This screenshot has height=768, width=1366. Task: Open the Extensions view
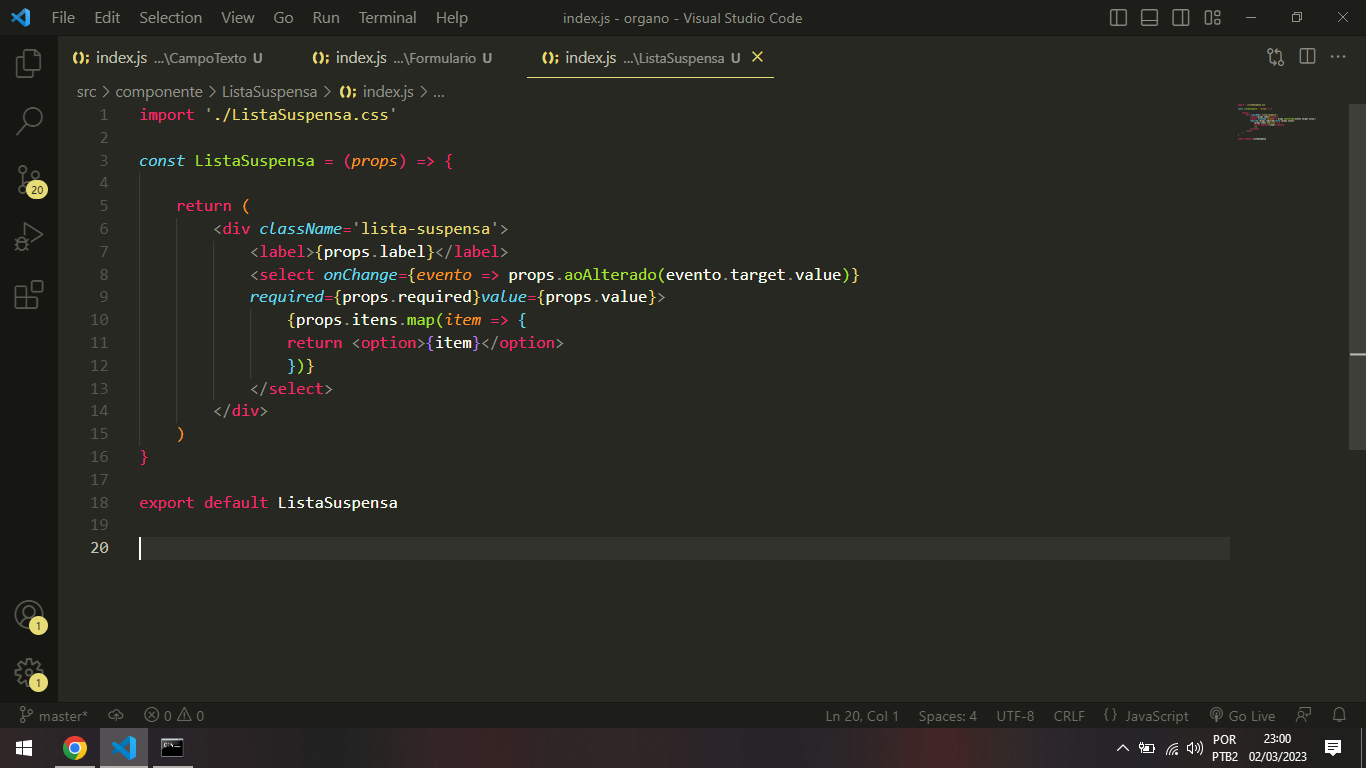[29, 295]
